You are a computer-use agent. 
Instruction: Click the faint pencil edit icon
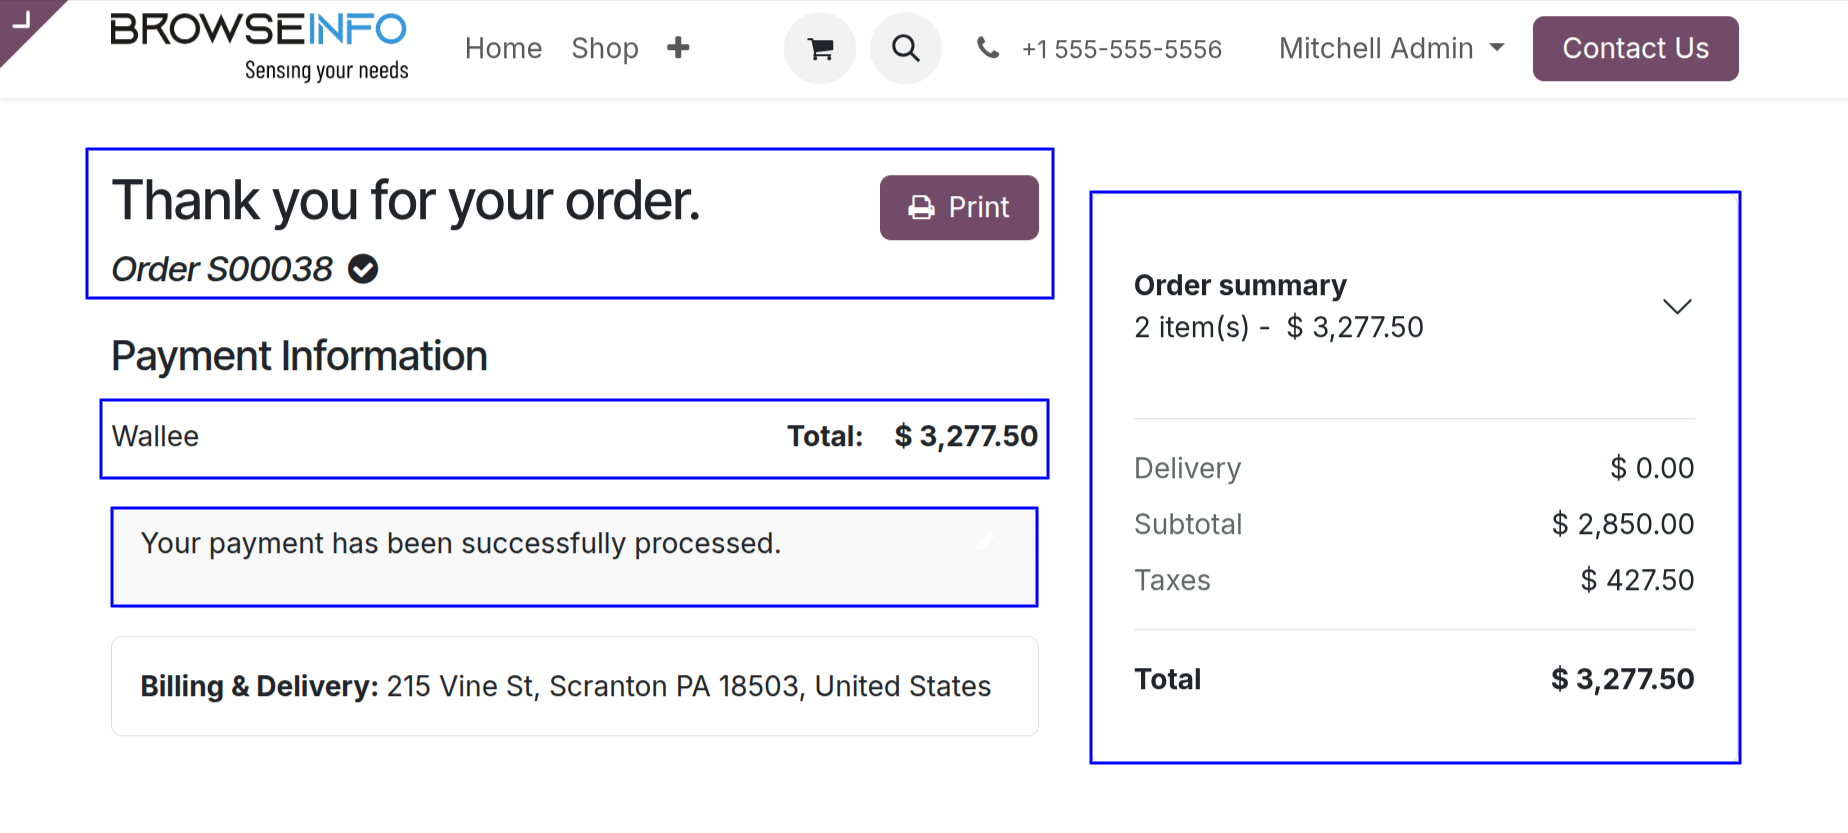(x=985, y=541)
